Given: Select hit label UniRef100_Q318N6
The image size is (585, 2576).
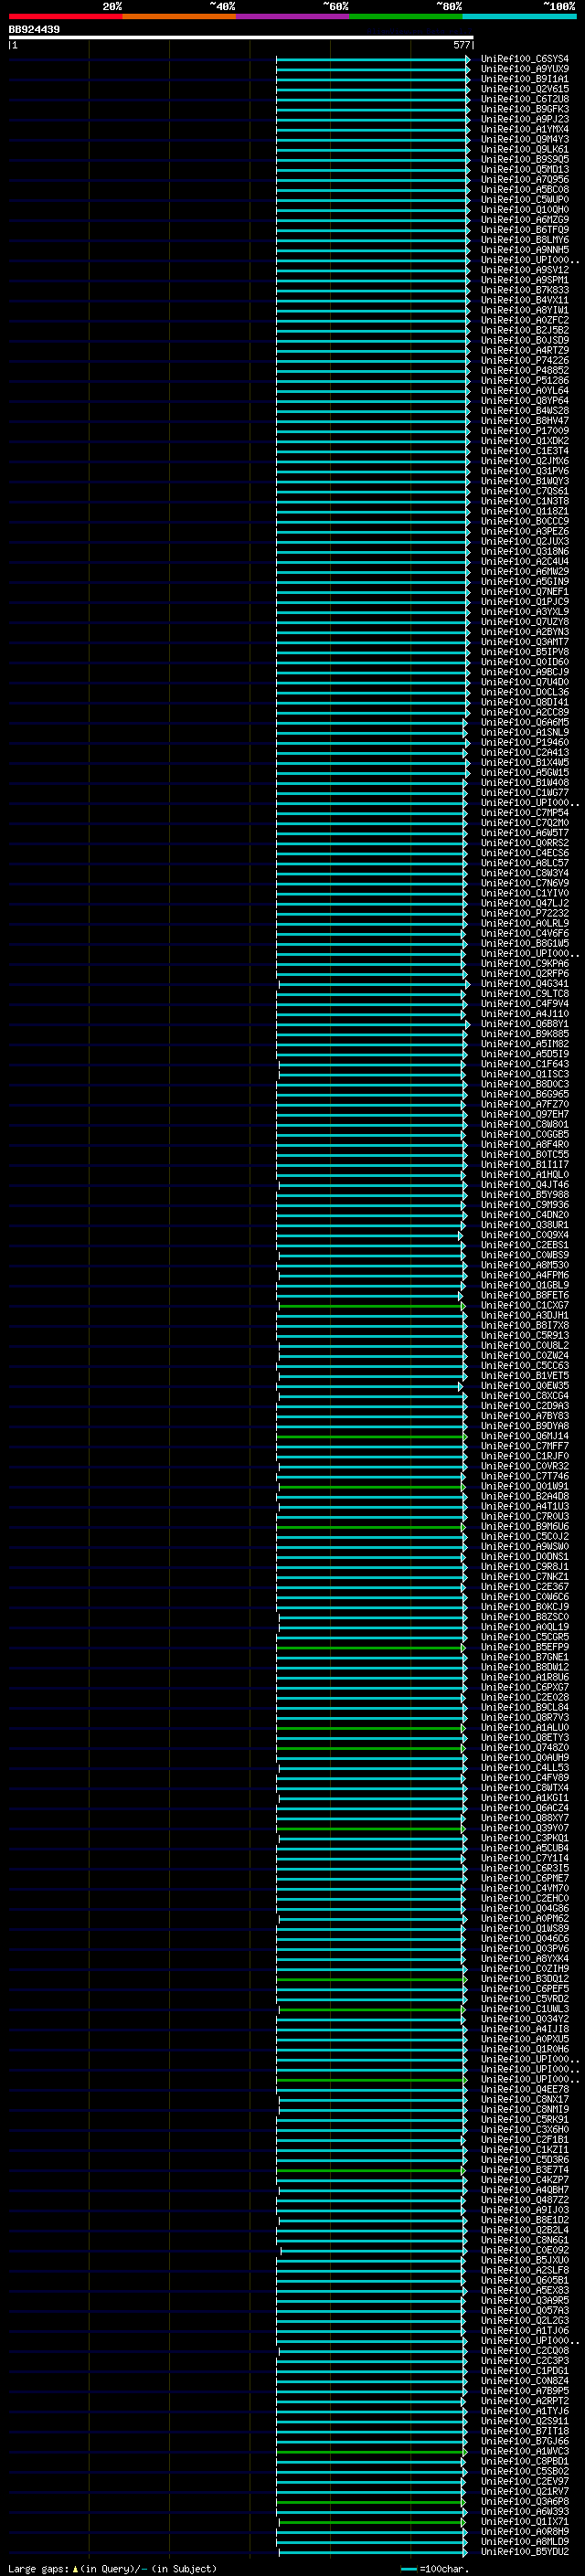Looking at the screenshot, I should 525,552.
